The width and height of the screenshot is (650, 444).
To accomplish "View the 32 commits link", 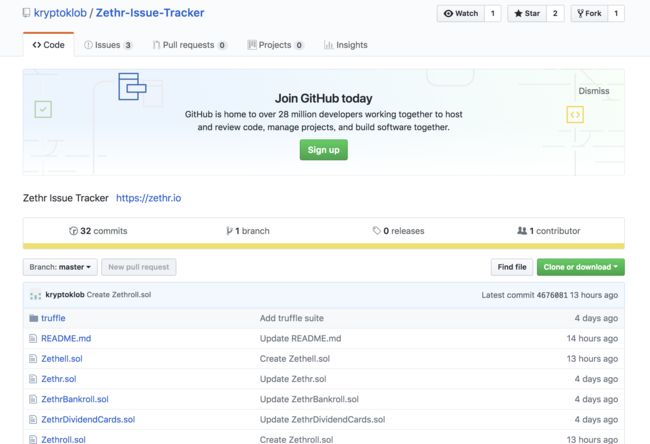I will [x=98, y=231].
